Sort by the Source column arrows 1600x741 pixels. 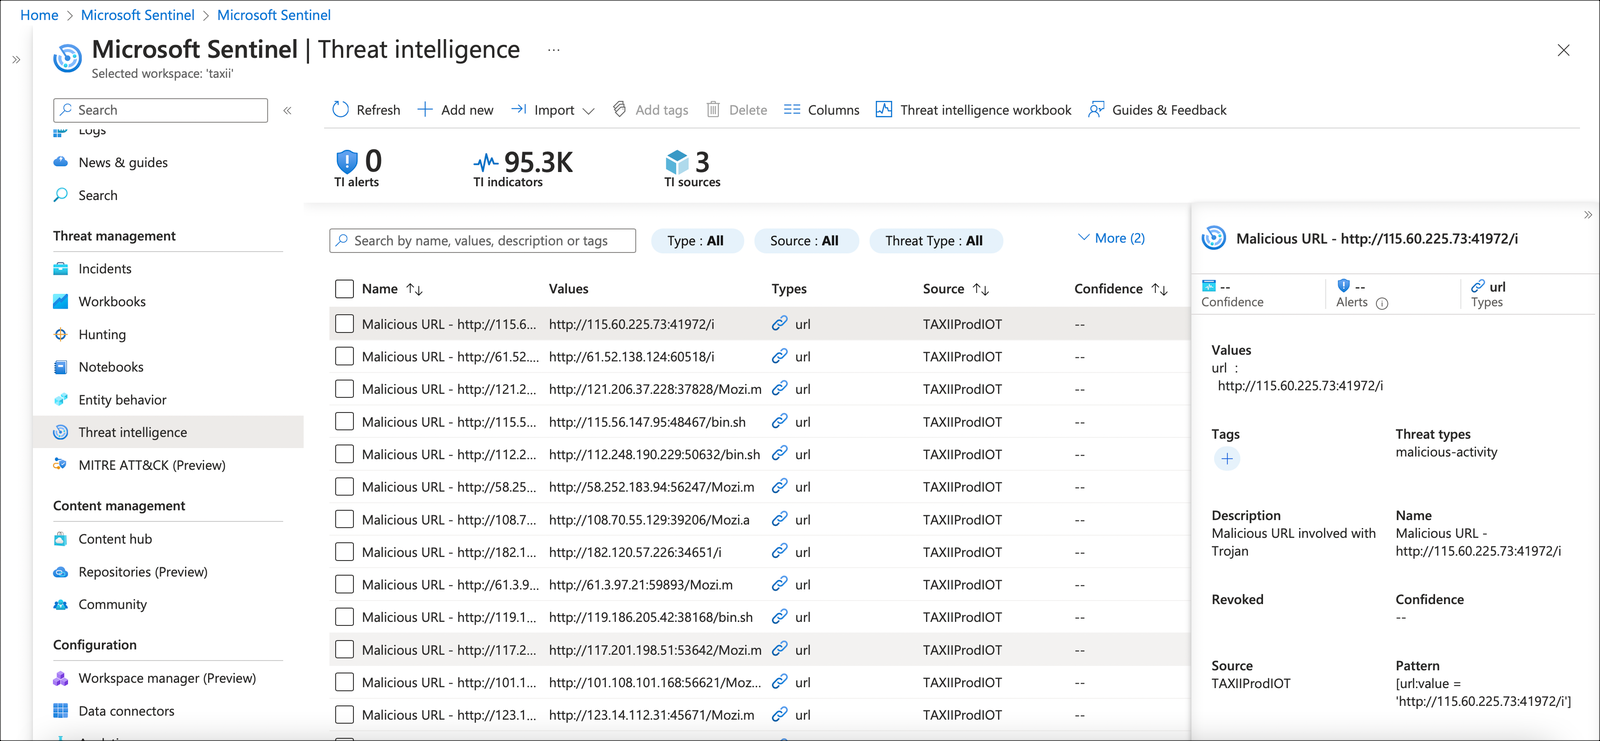[981, 289]
